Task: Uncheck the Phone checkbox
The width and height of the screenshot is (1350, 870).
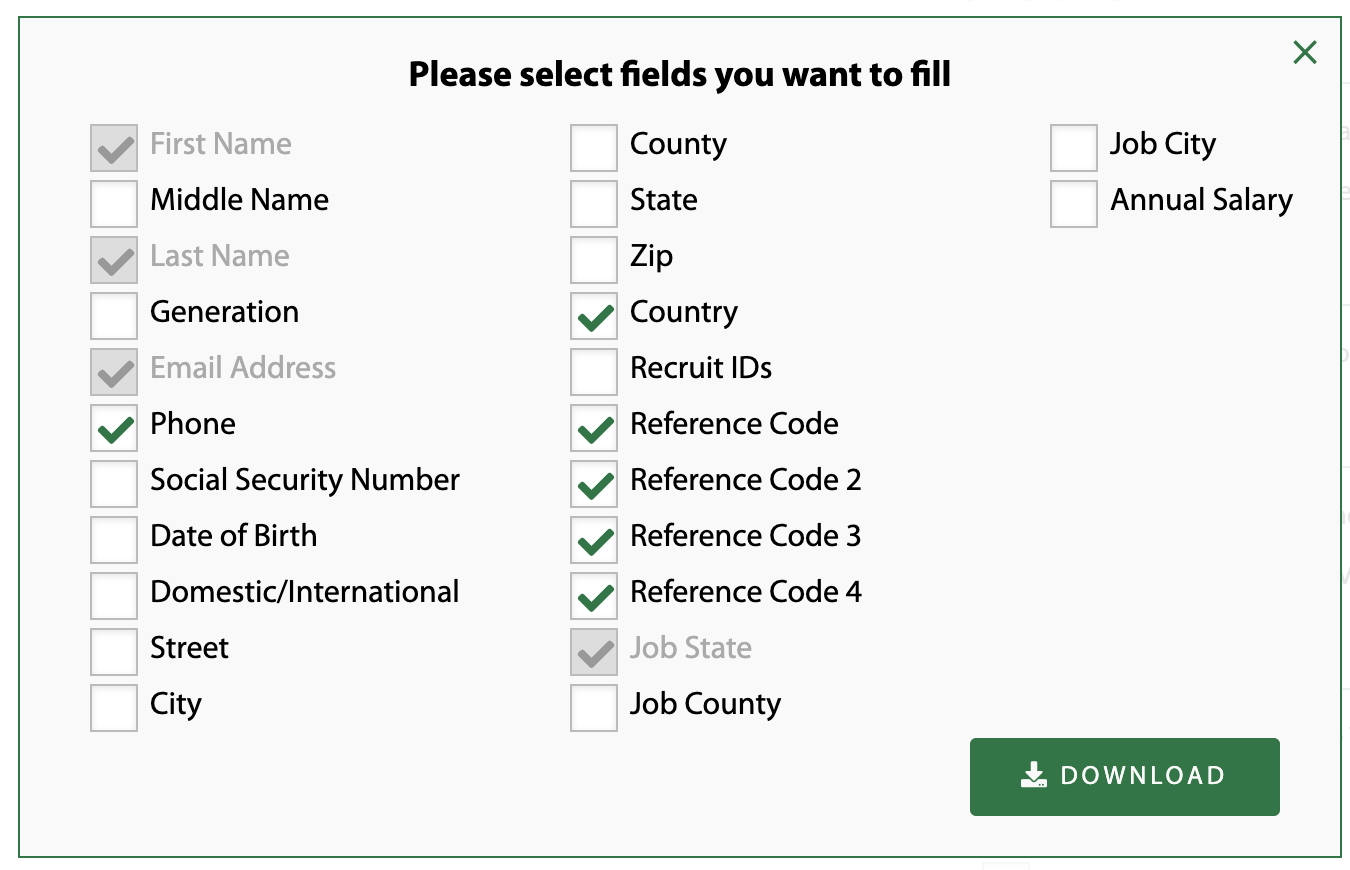Action: [114, 428]
